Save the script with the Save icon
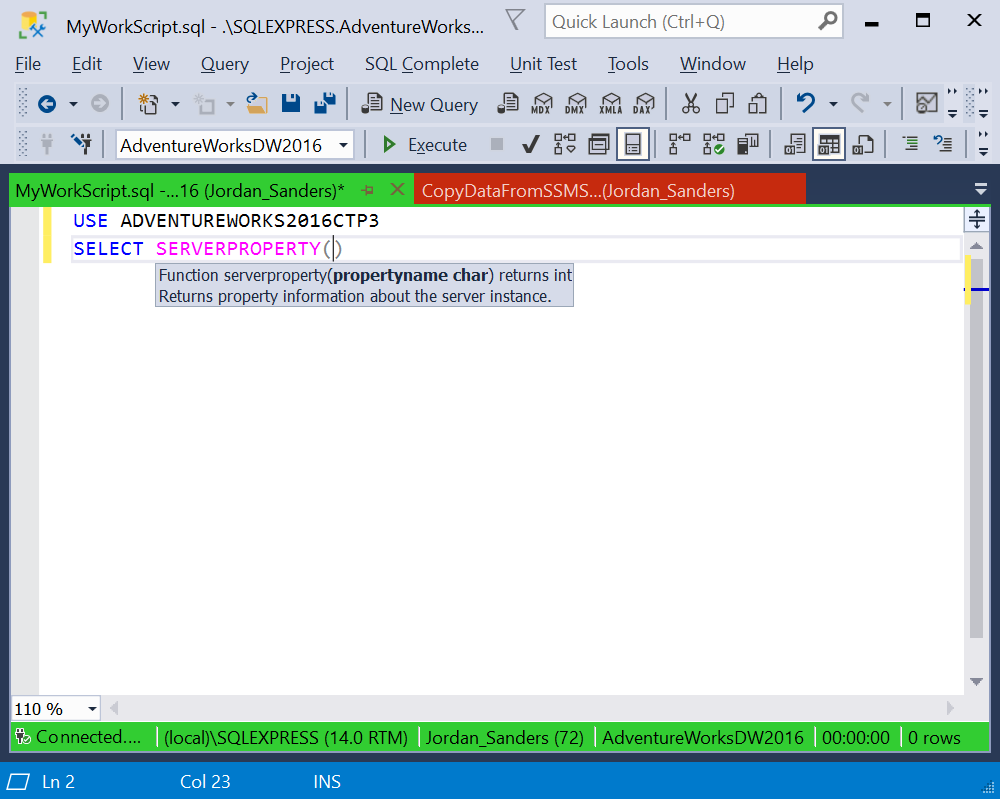Viewport: 1000px width, 799px height. pos(291,103)
